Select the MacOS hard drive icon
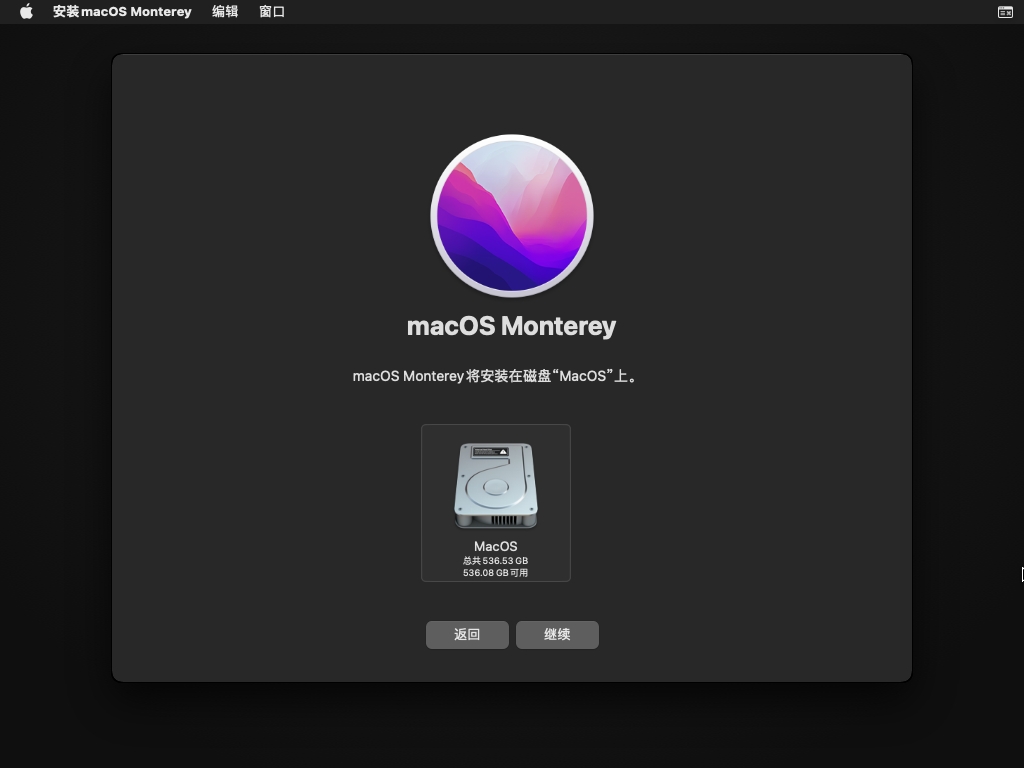This screenshot has width=1024, height=768. [x=496, y=486]
